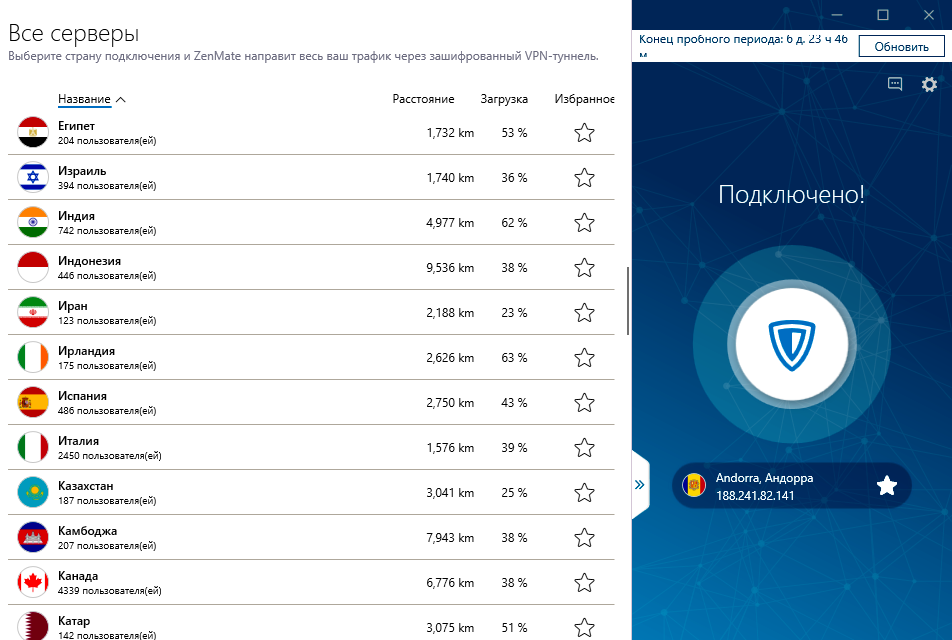Add Ирландия to favorites
Image resolution: width=952 pixels, height=640 pixels.
[584, 357]
